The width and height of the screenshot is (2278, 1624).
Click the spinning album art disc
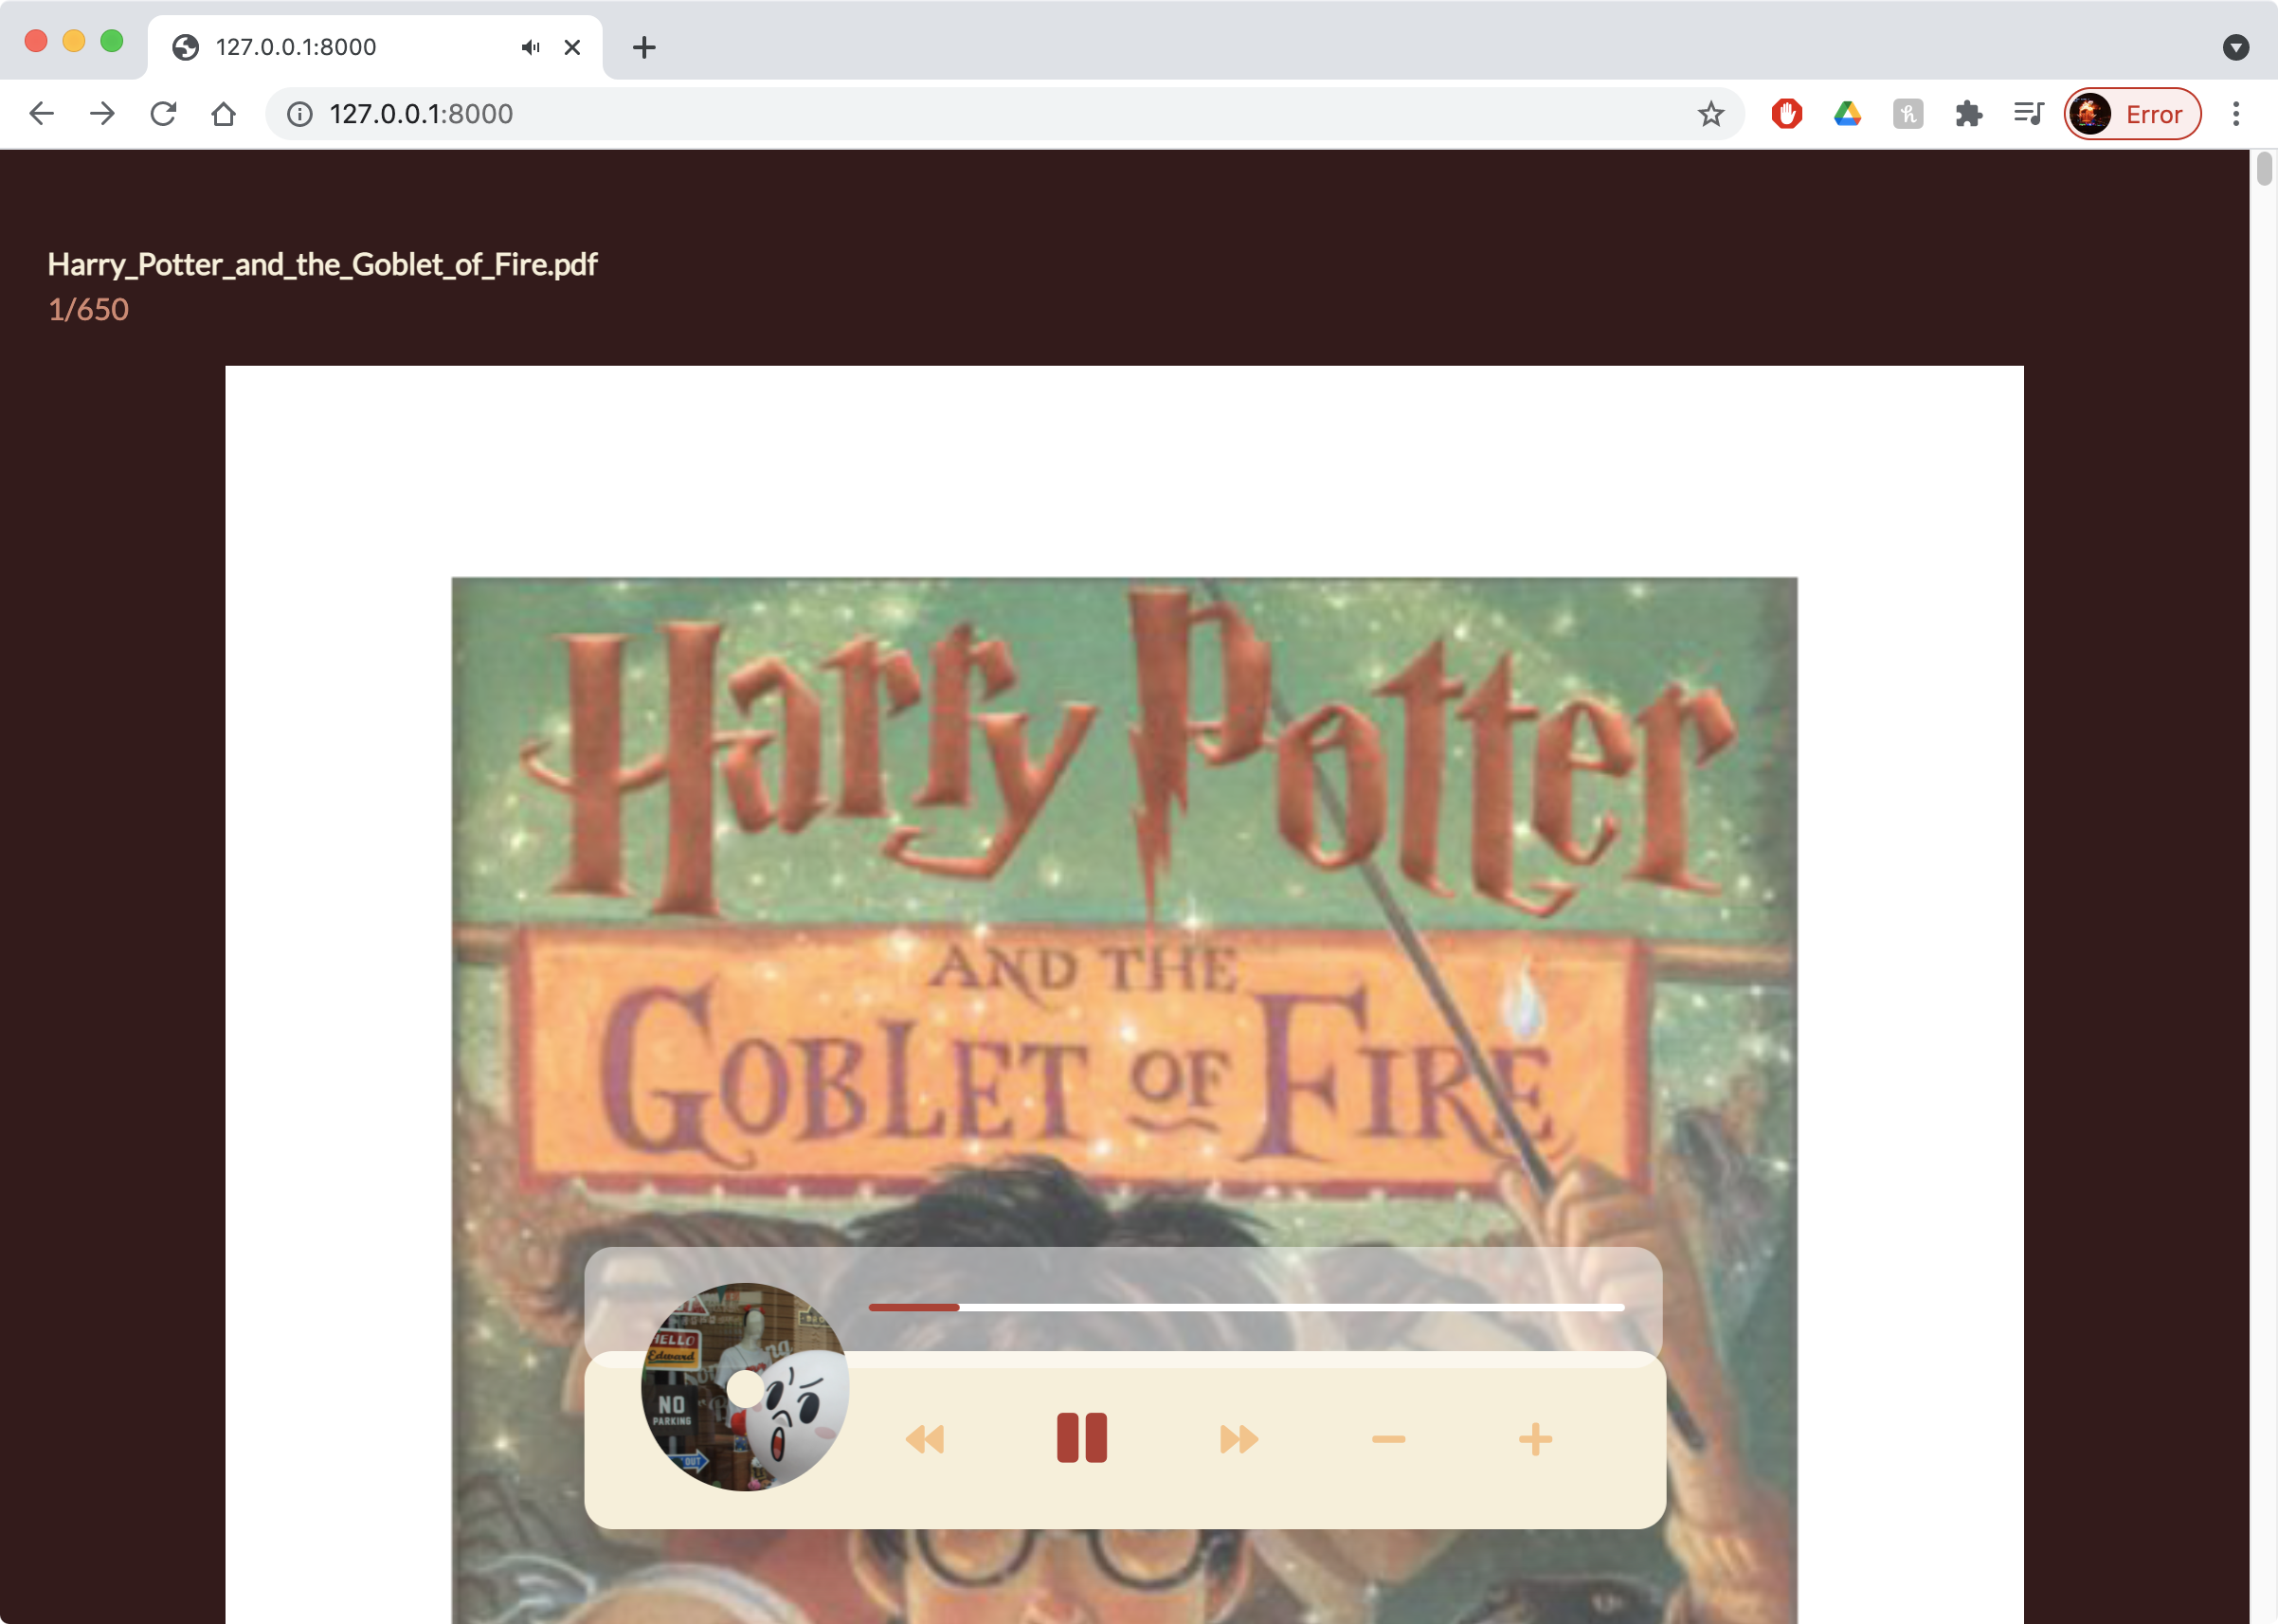745,1387
